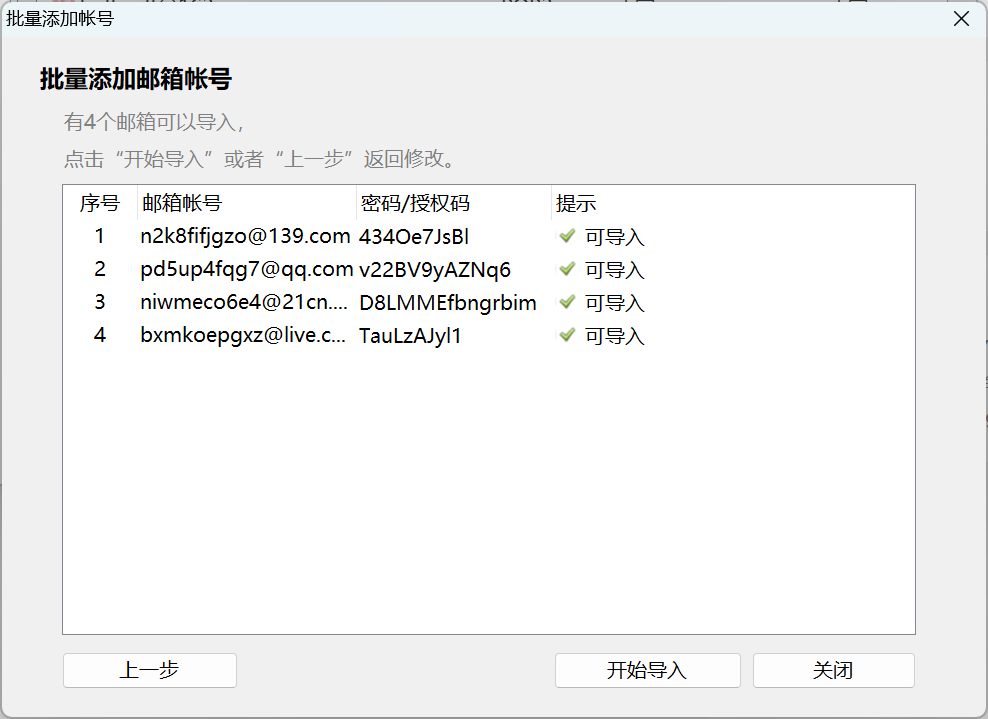Screen dimensions: 988x719
Task: Click the 提示 column header
Action: [576, 203]
